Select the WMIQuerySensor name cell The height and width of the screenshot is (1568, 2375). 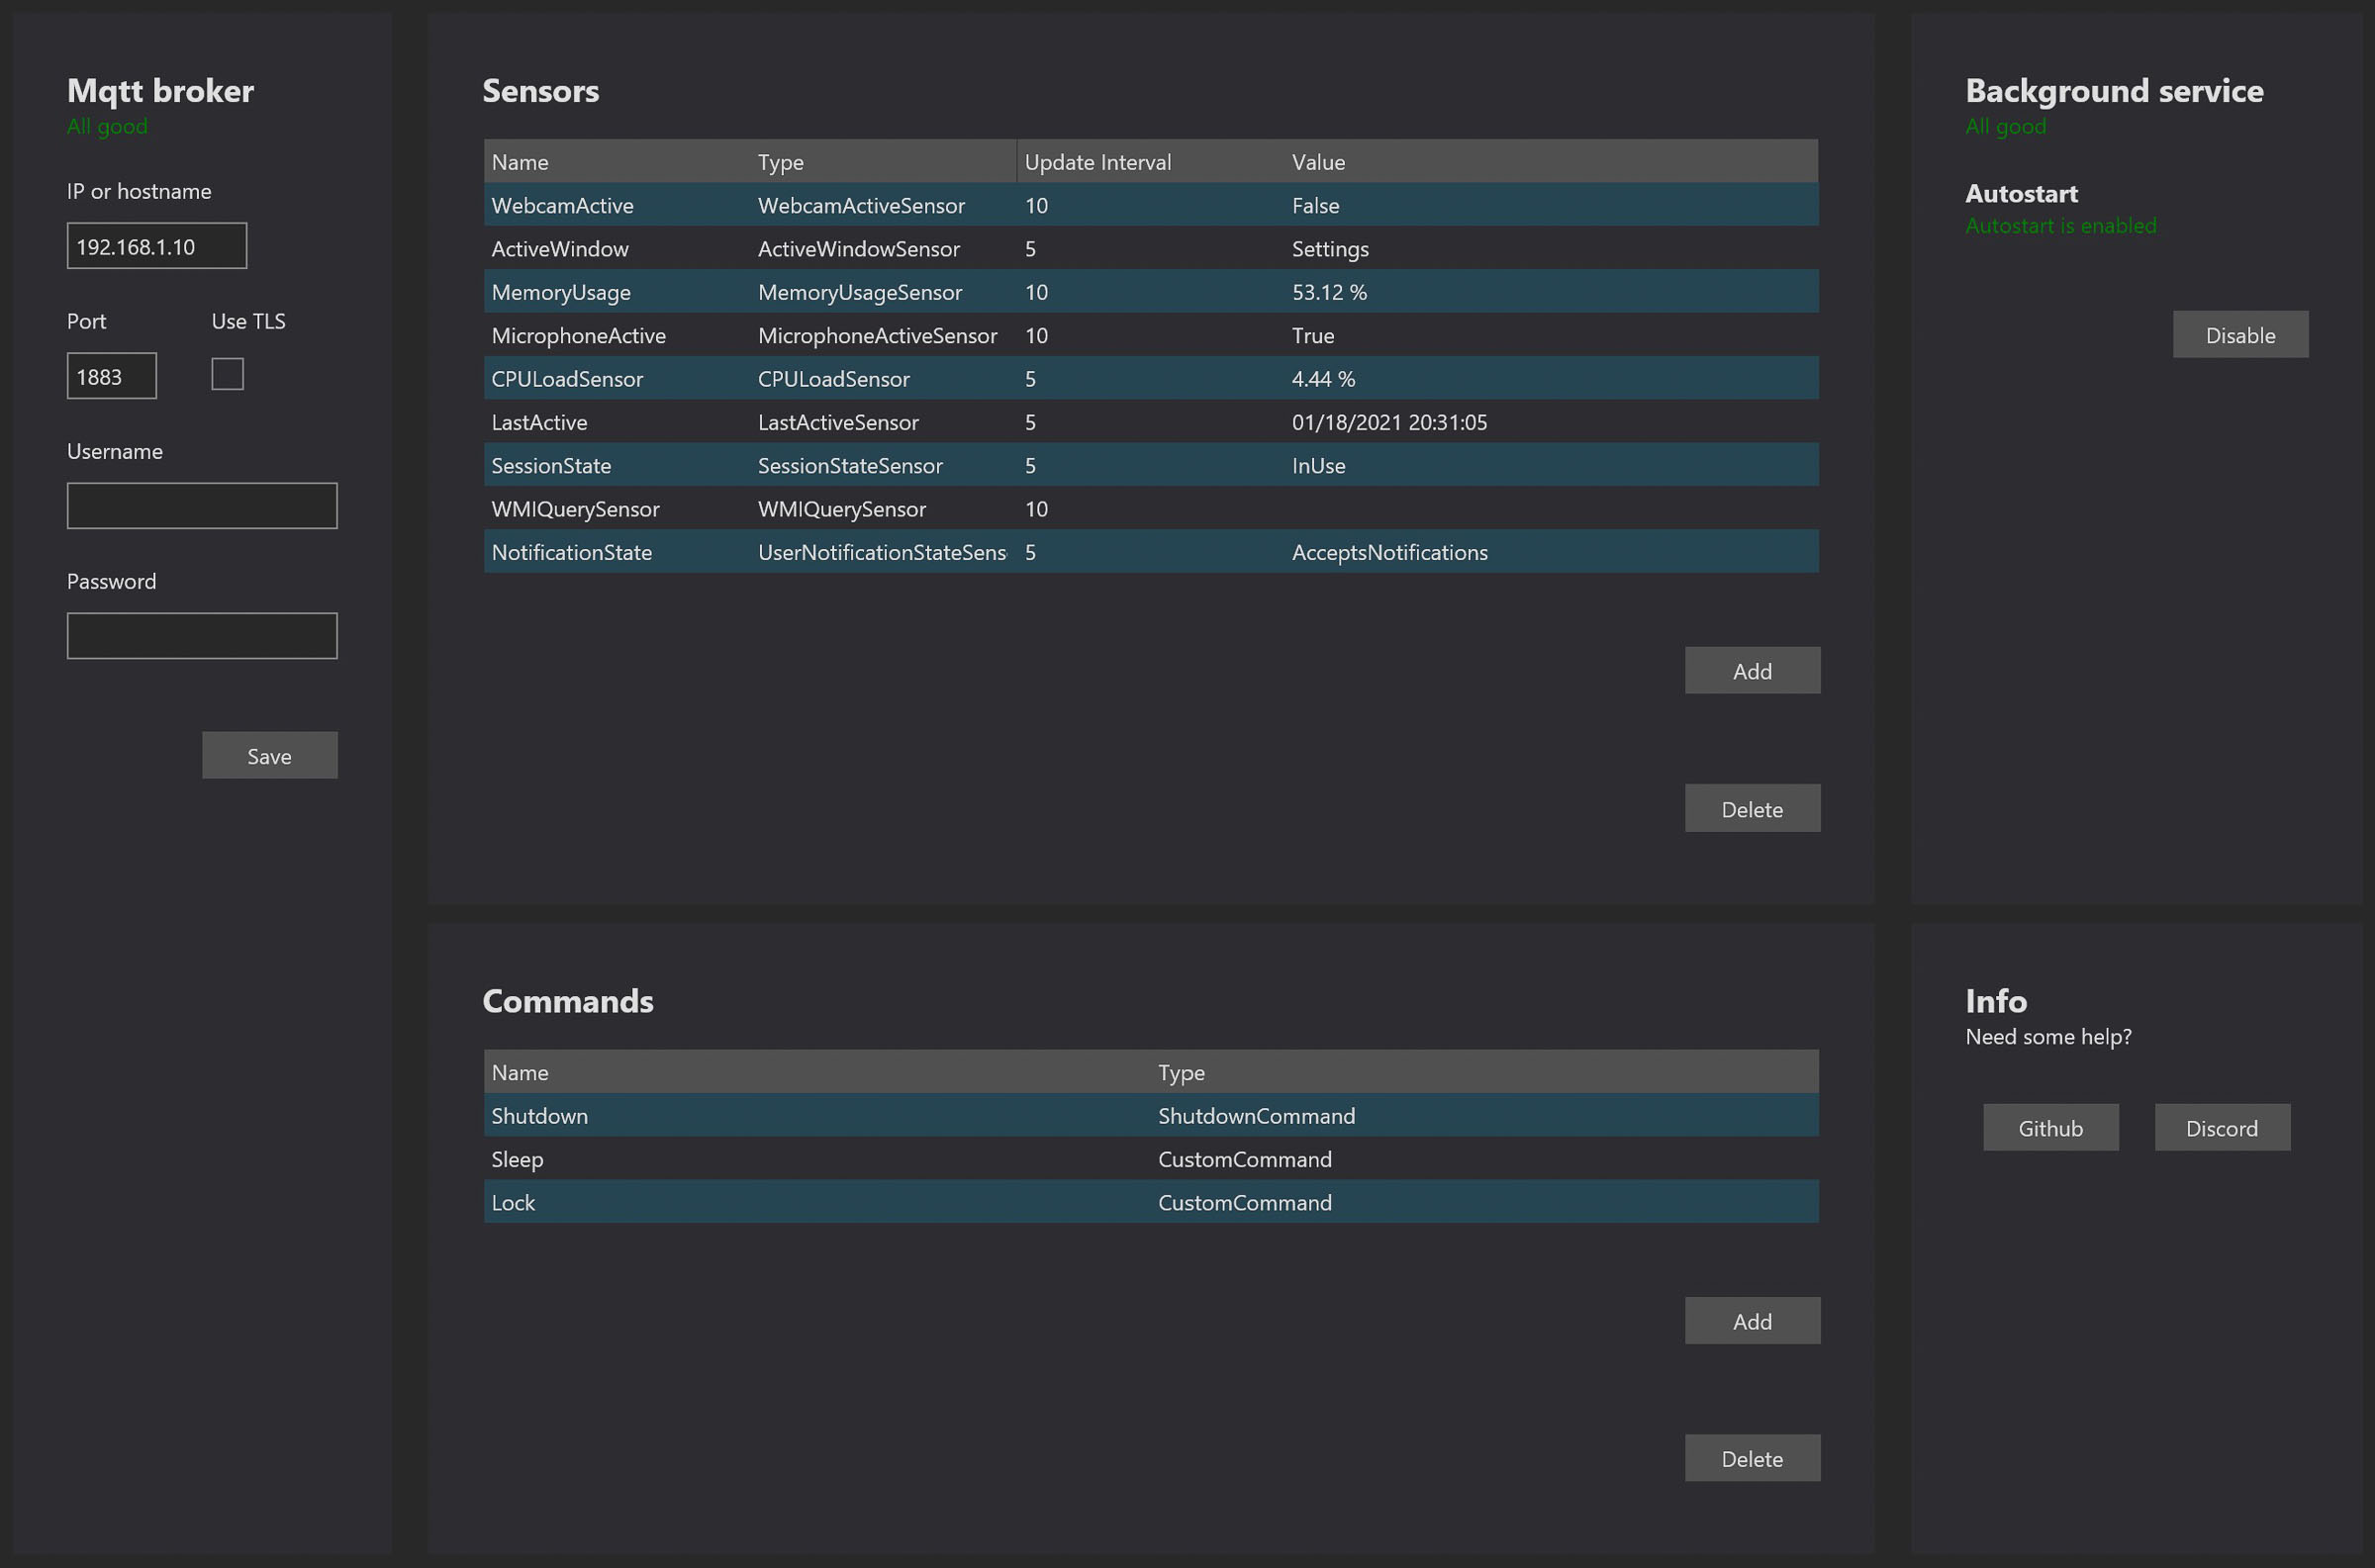(617, 509)
